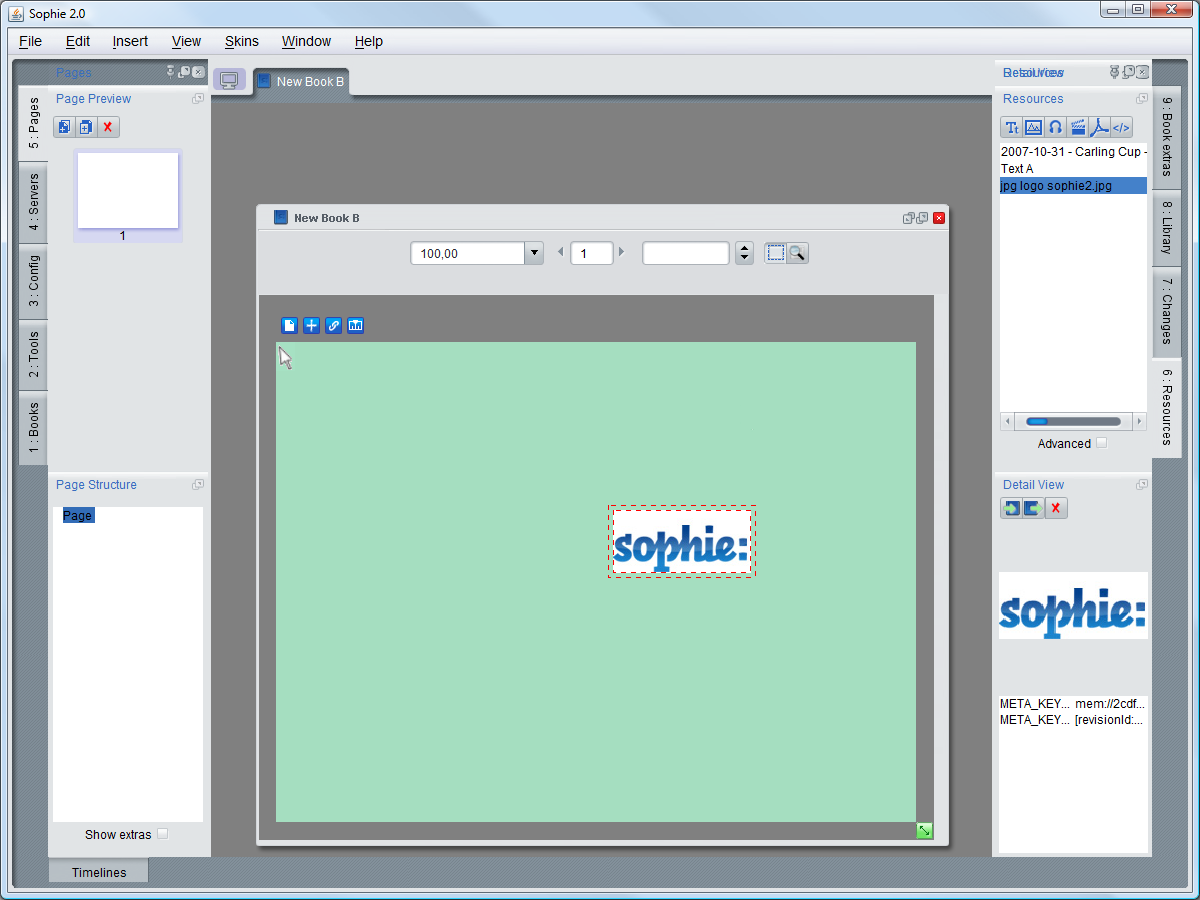Switch to the 1 : Books side tab
Screen dimensions: 1200x900
(x=33, y=427)
